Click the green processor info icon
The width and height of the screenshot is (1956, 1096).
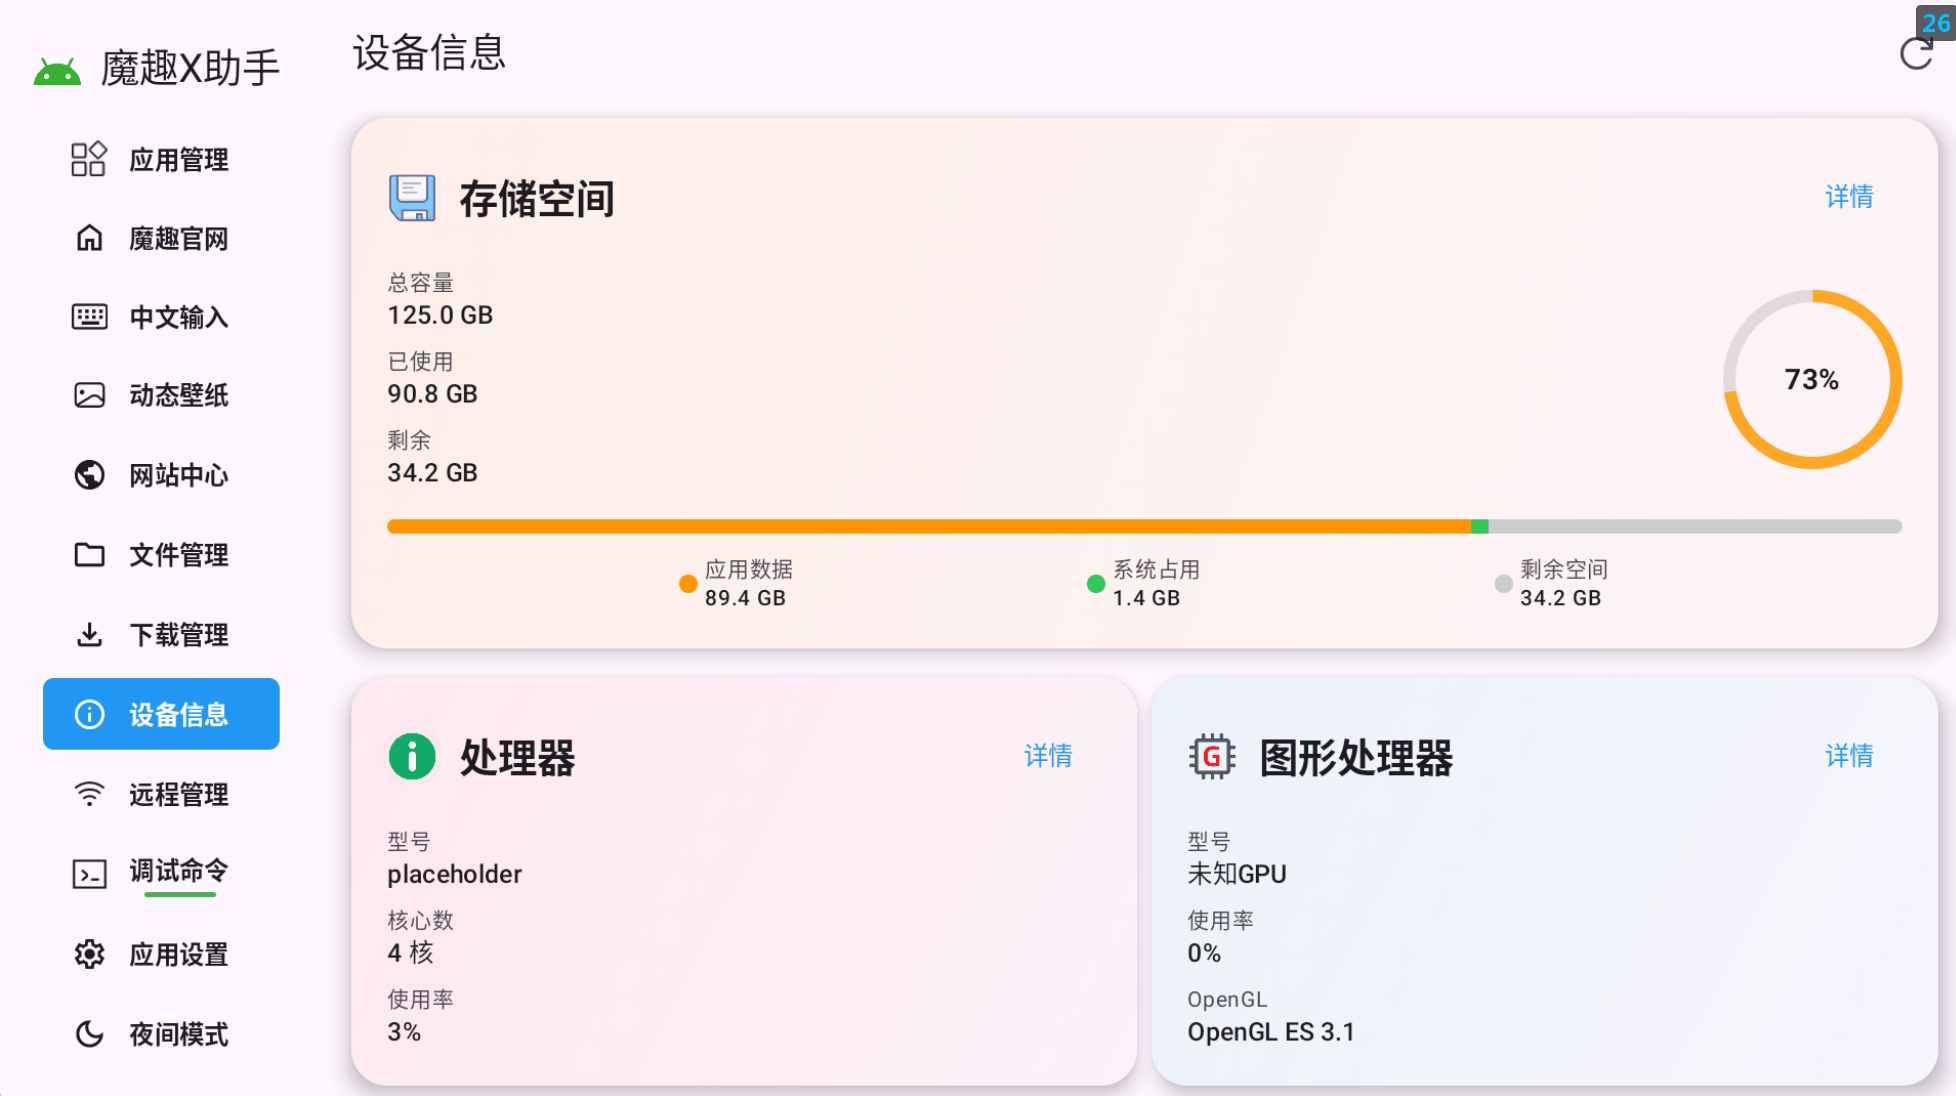click(412, 756)
